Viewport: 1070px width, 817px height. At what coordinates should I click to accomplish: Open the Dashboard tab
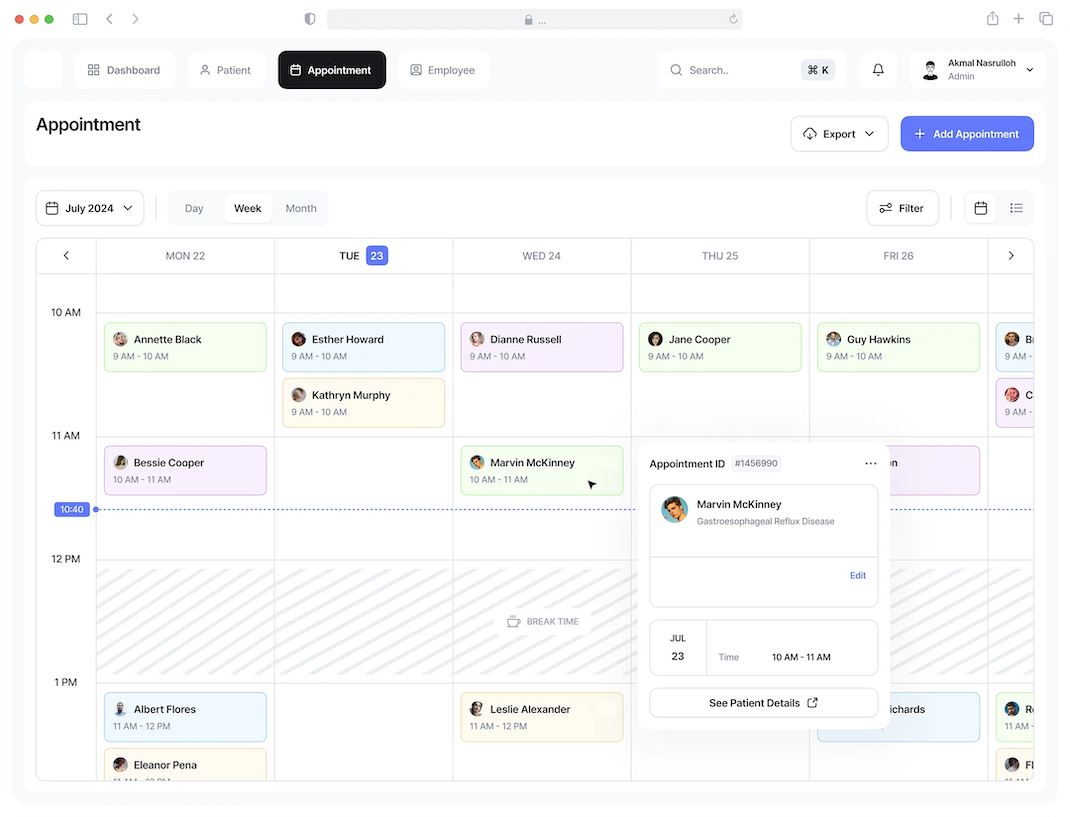[x=124, y=70]
